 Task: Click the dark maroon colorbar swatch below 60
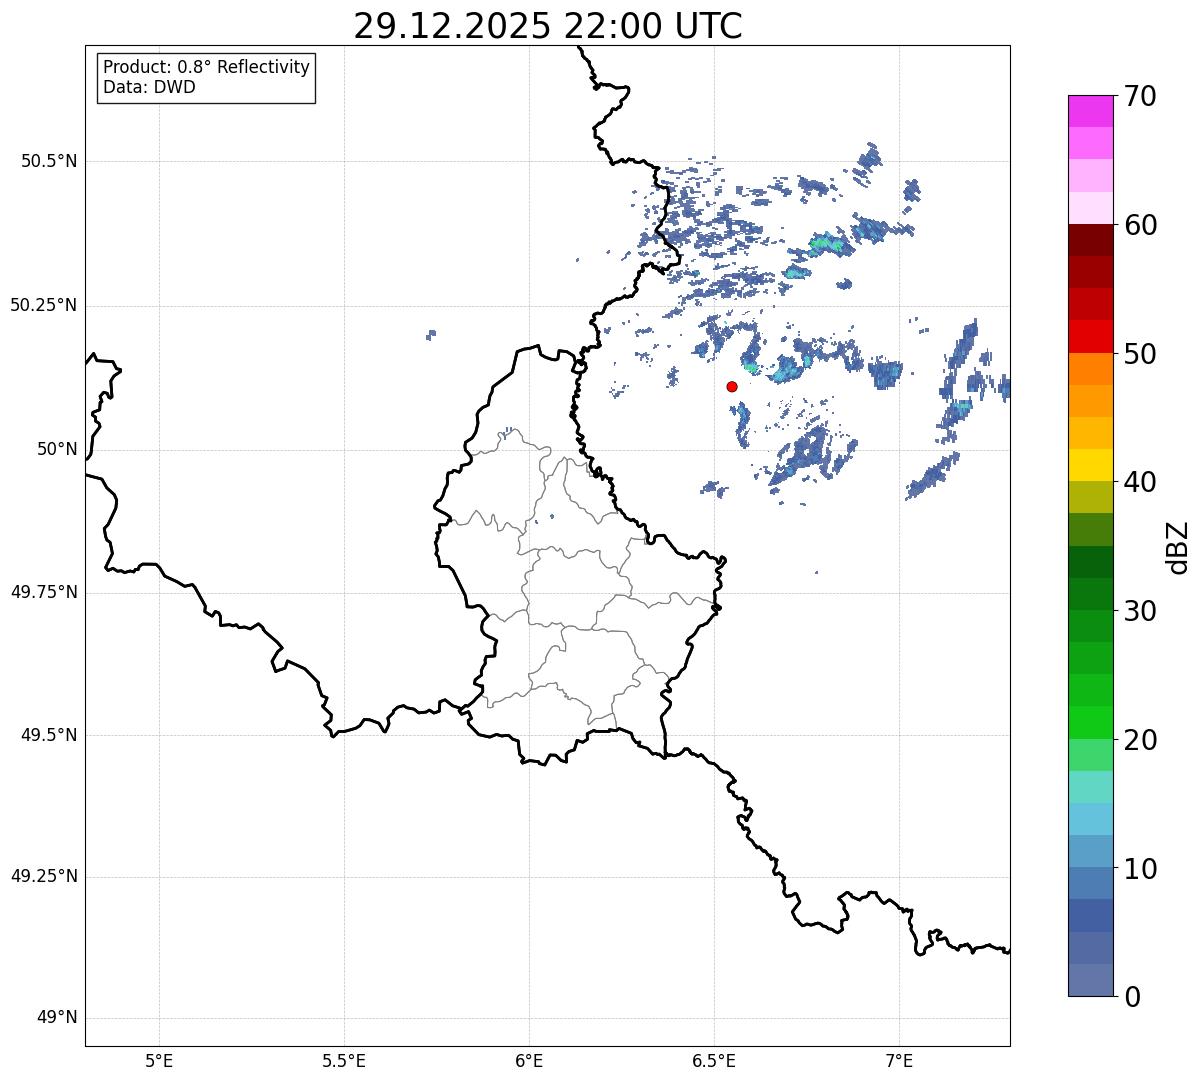1091,240
